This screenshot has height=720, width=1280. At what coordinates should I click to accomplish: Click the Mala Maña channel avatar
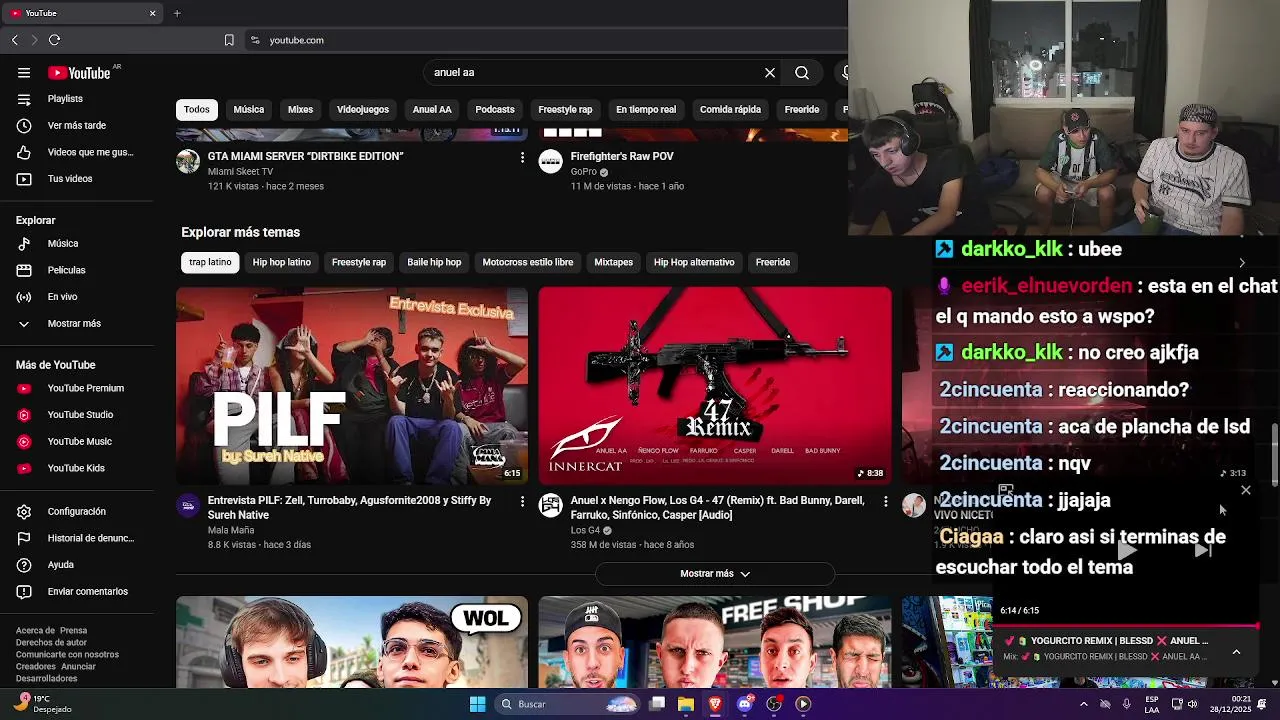click(x=188, y=506)
